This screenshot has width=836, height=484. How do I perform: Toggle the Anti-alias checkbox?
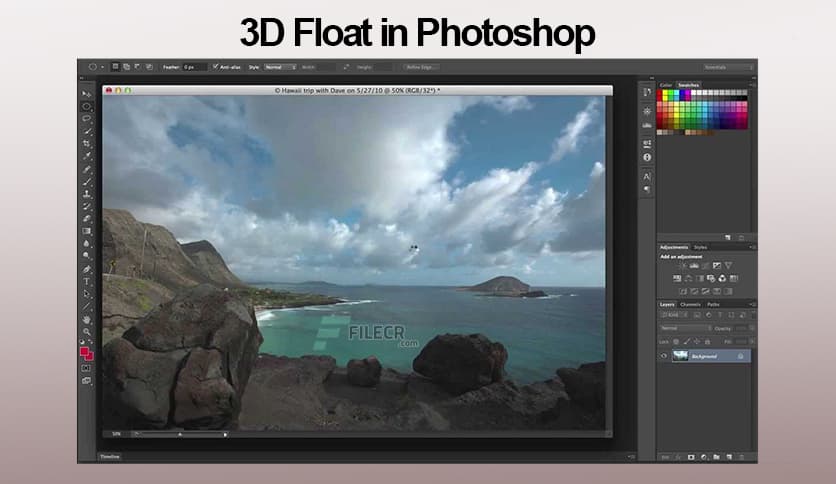215,67
